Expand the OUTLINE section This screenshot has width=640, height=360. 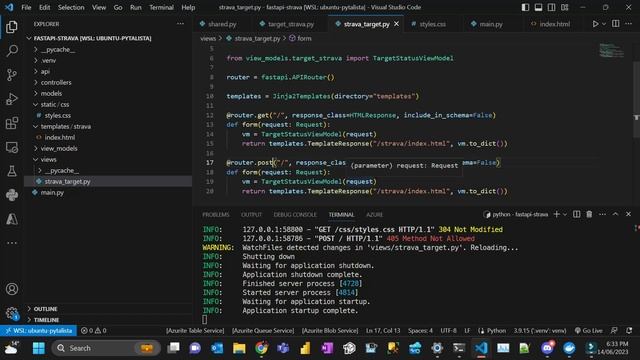click(45, 309)
